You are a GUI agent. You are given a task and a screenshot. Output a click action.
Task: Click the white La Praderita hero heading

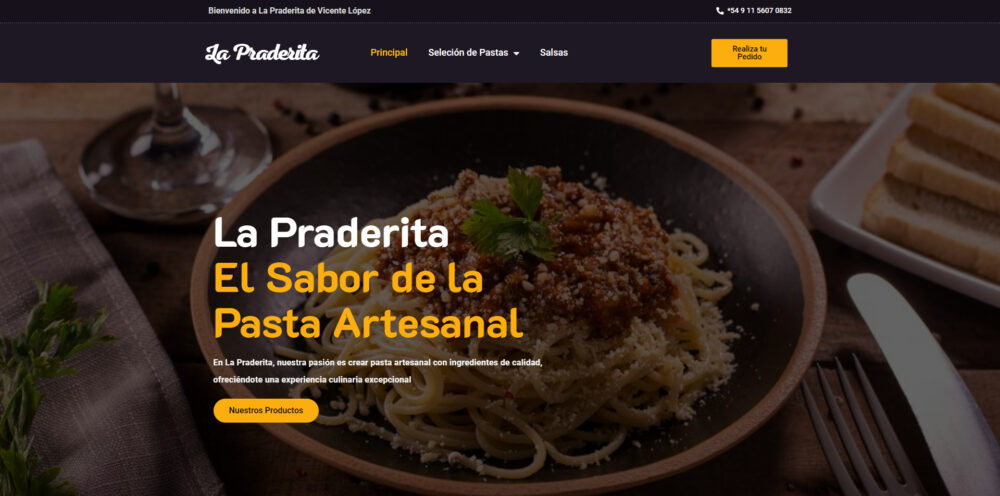point(331,233)
